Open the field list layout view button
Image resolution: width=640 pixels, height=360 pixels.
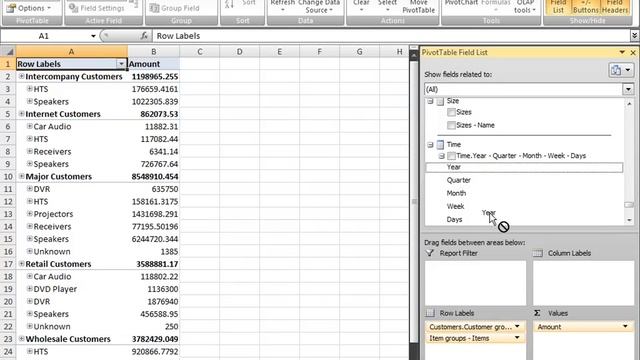point(621,70)
